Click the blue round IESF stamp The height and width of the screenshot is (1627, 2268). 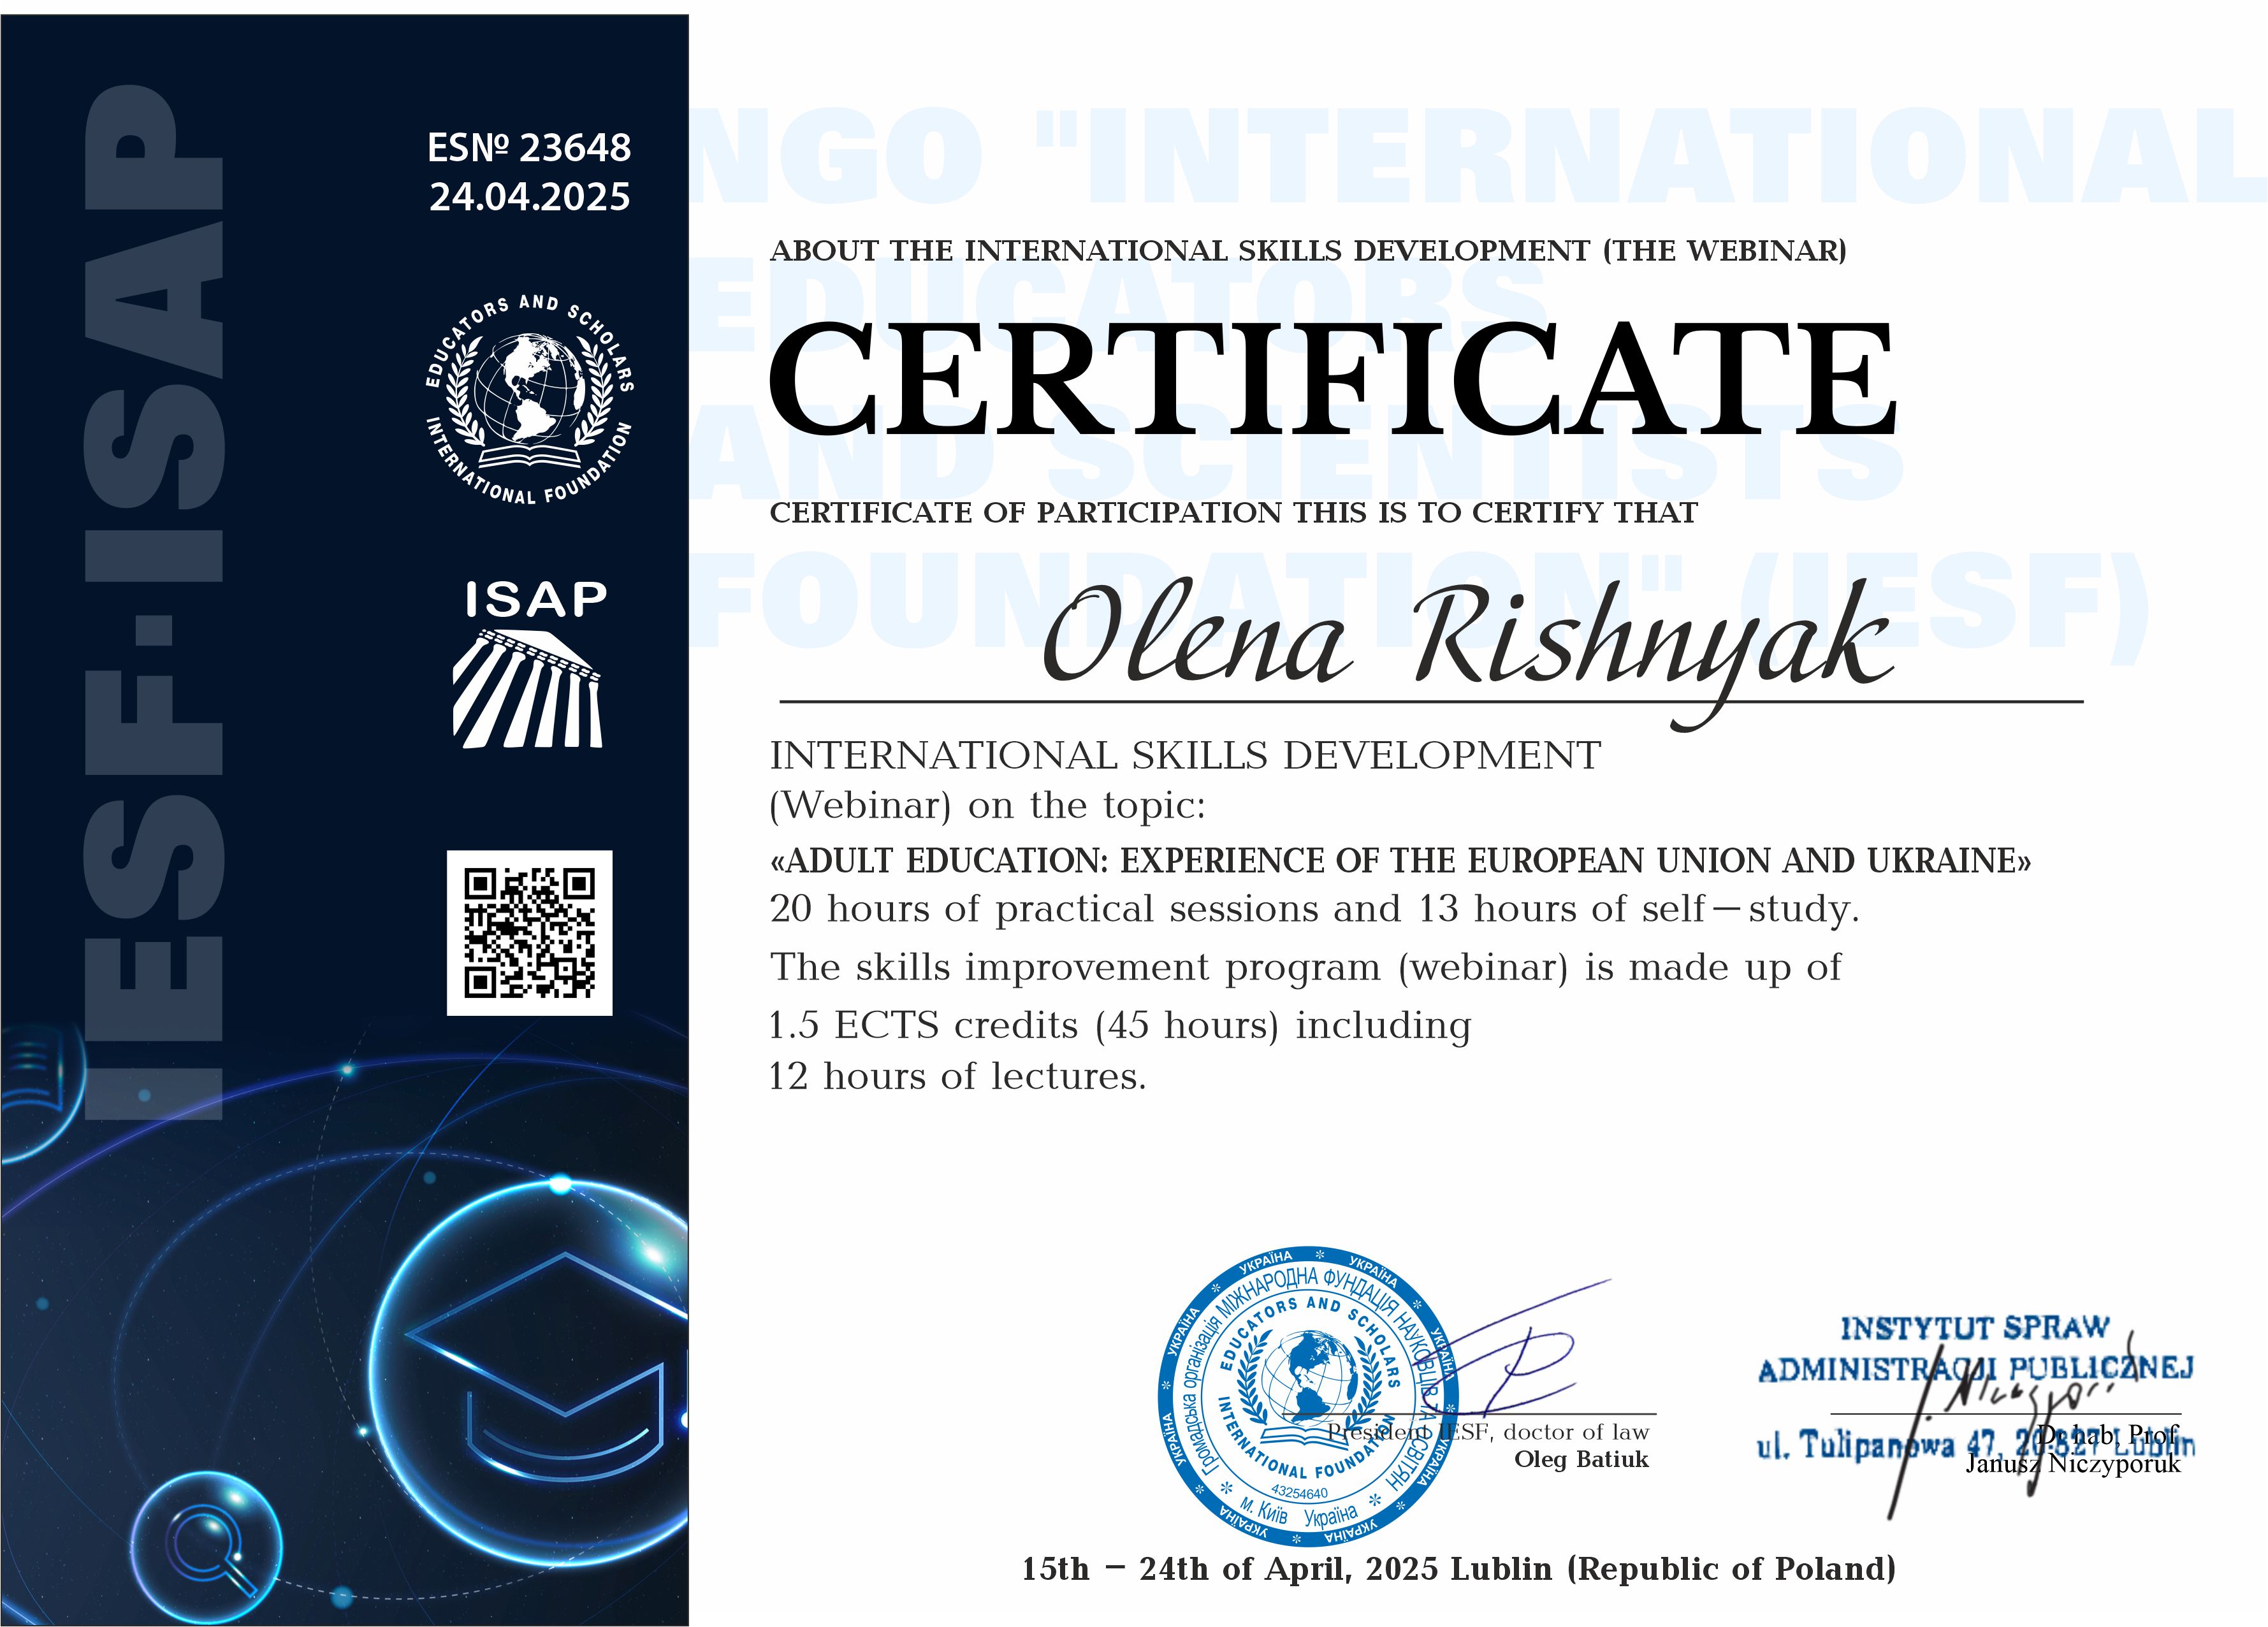pos(1308,1396)
